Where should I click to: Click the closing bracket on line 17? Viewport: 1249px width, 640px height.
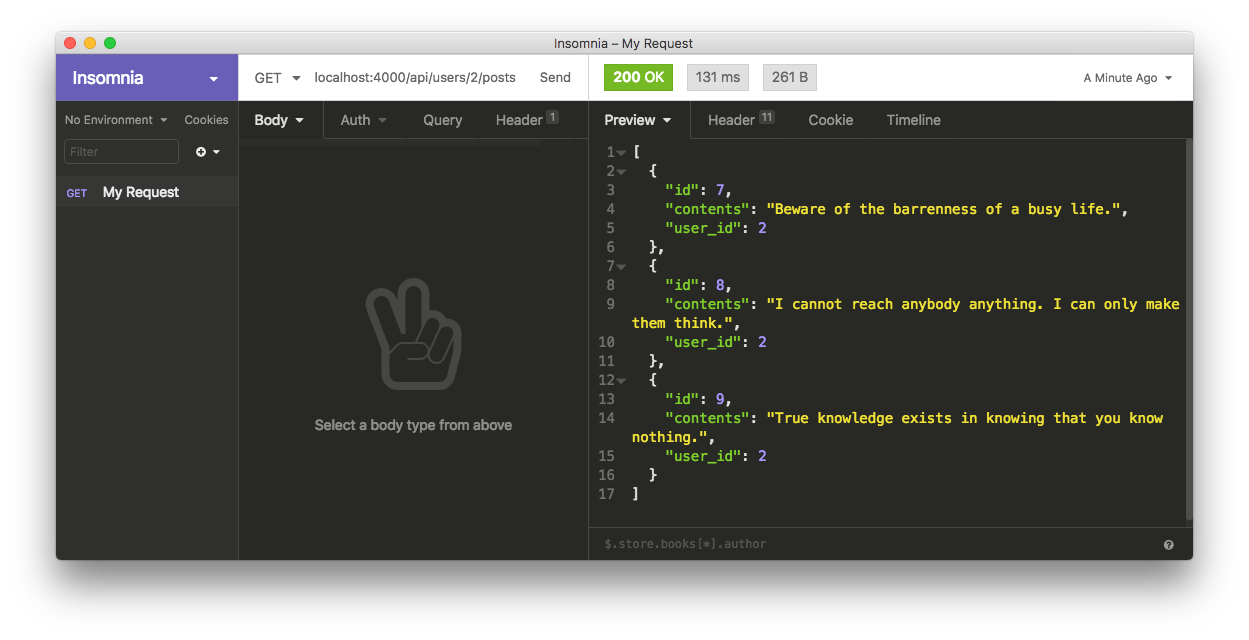(x=636, y=494)
